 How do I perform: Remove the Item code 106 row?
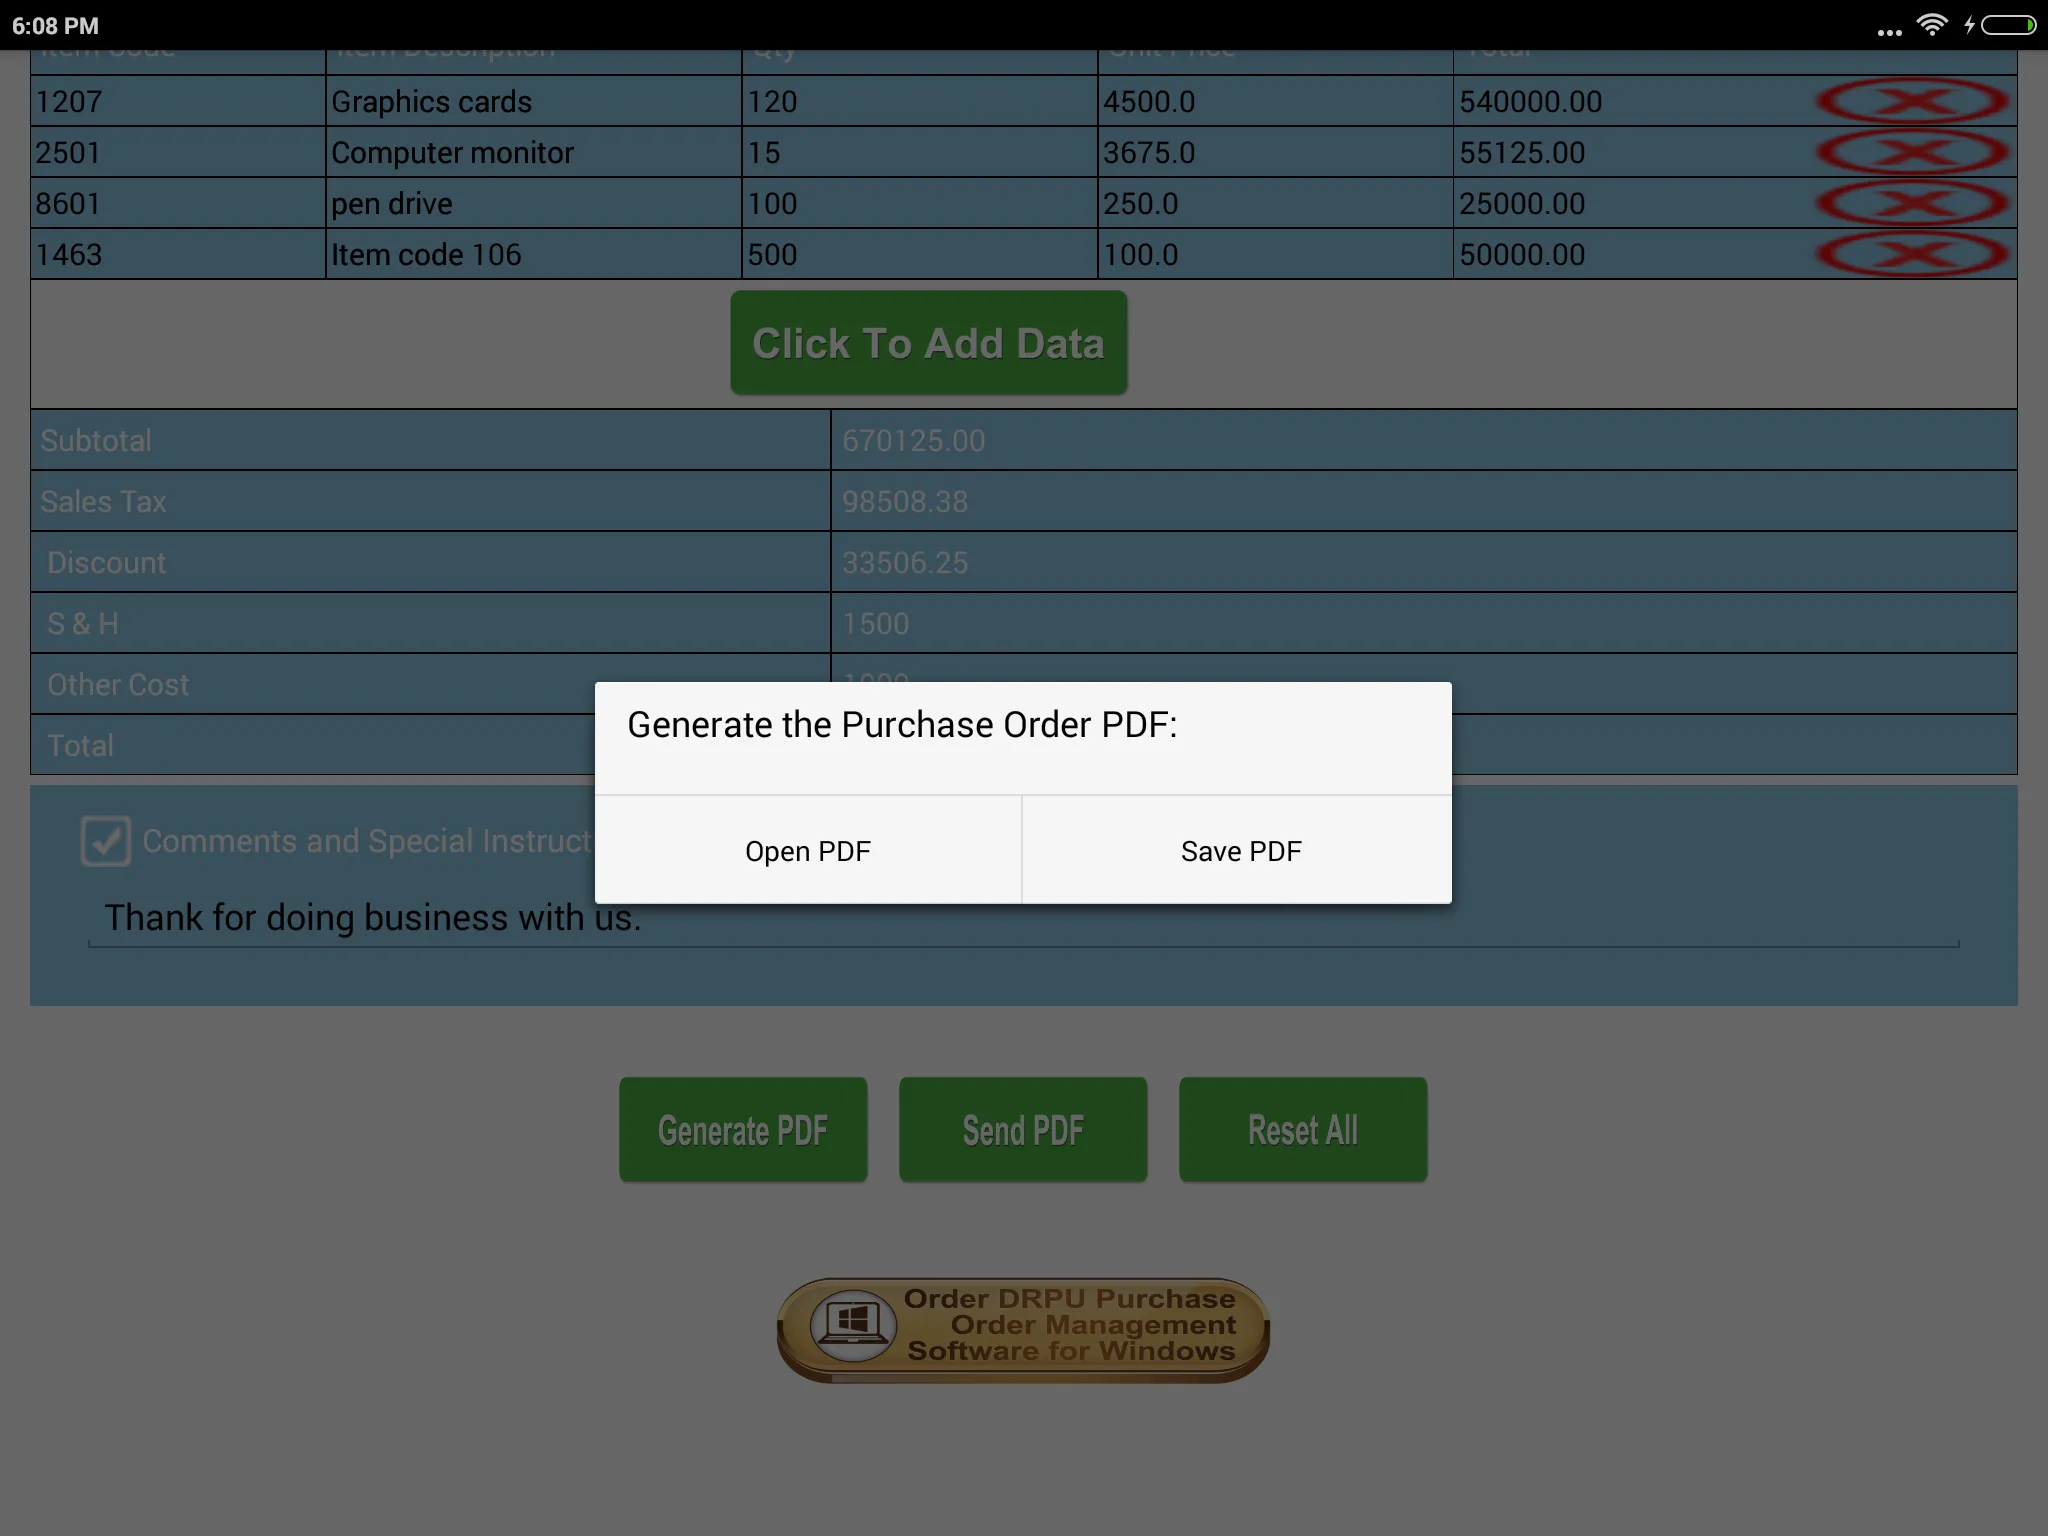1911,254
